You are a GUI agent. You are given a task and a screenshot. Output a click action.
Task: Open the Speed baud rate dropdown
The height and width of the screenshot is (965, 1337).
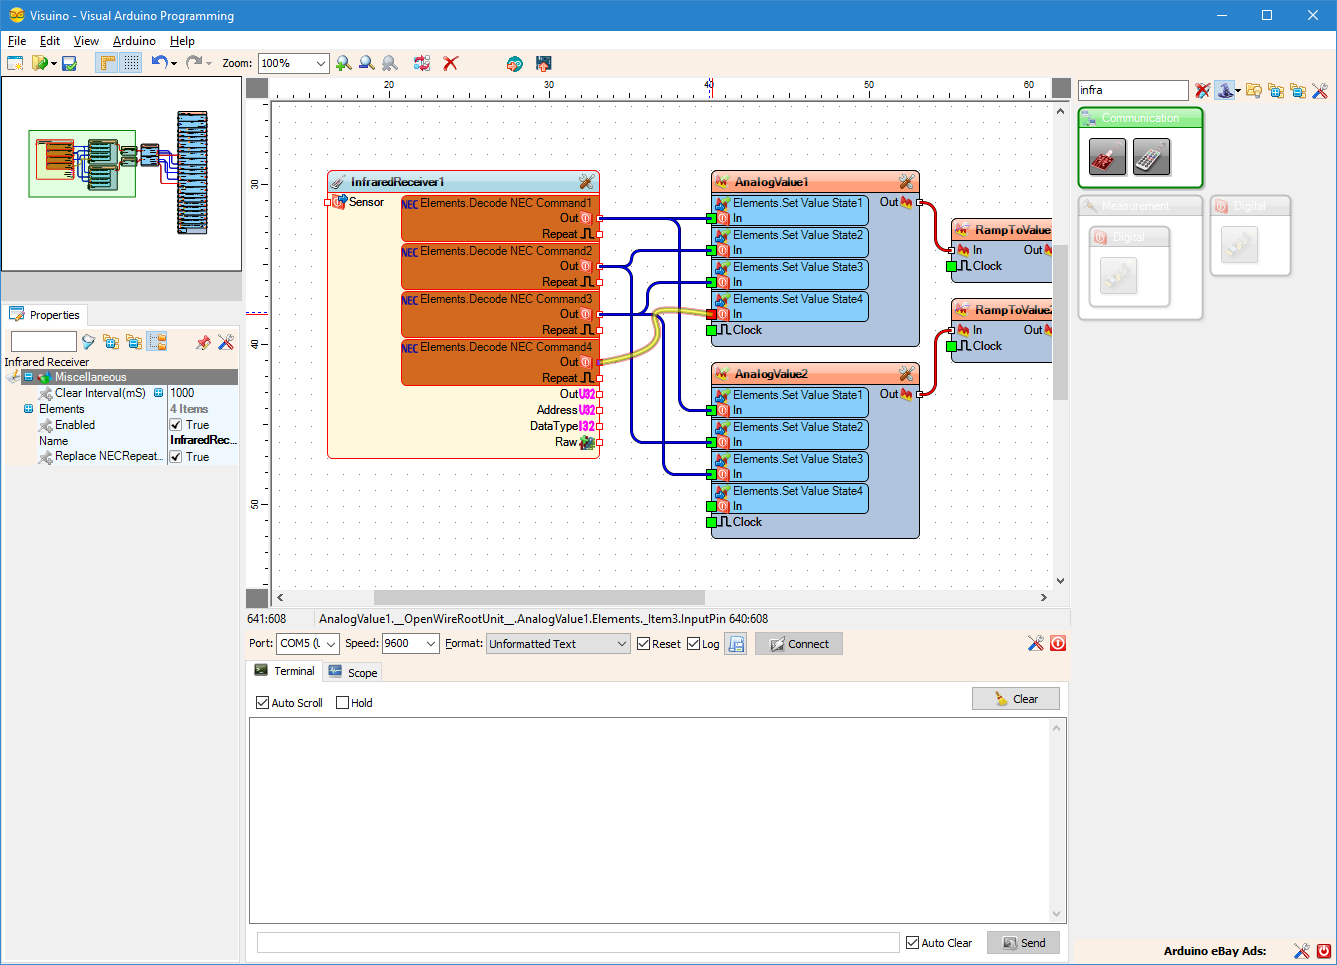point(431,644)
